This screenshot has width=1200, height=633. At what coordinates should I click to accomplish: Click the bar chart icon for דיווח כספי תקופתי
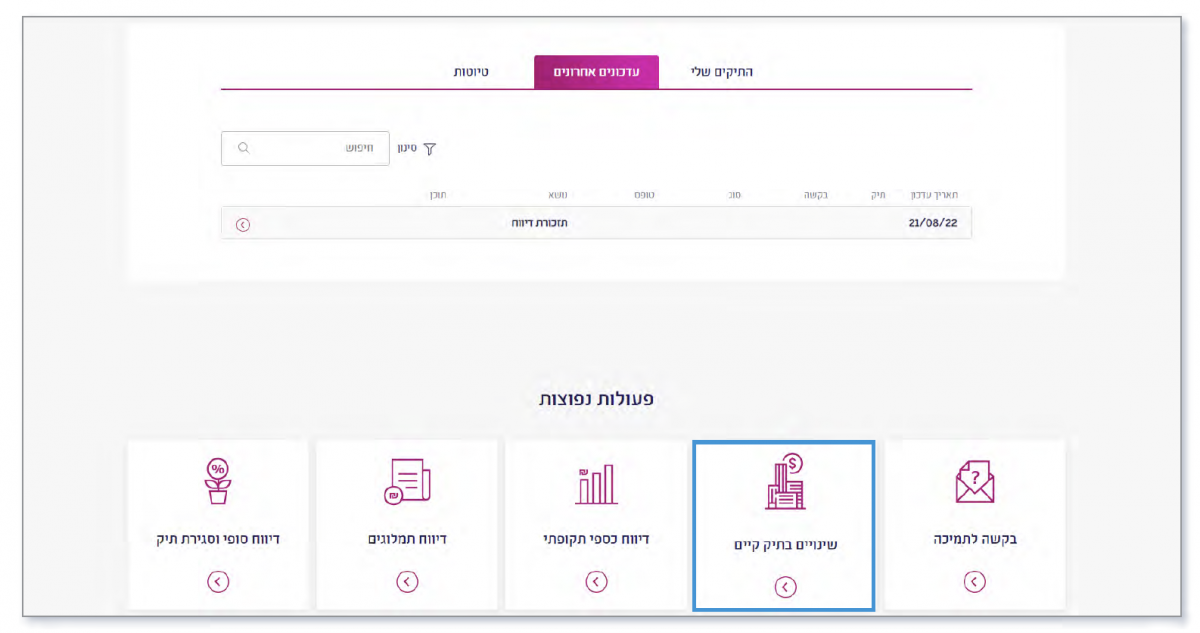pyautogui.click(x=596, y=484)
